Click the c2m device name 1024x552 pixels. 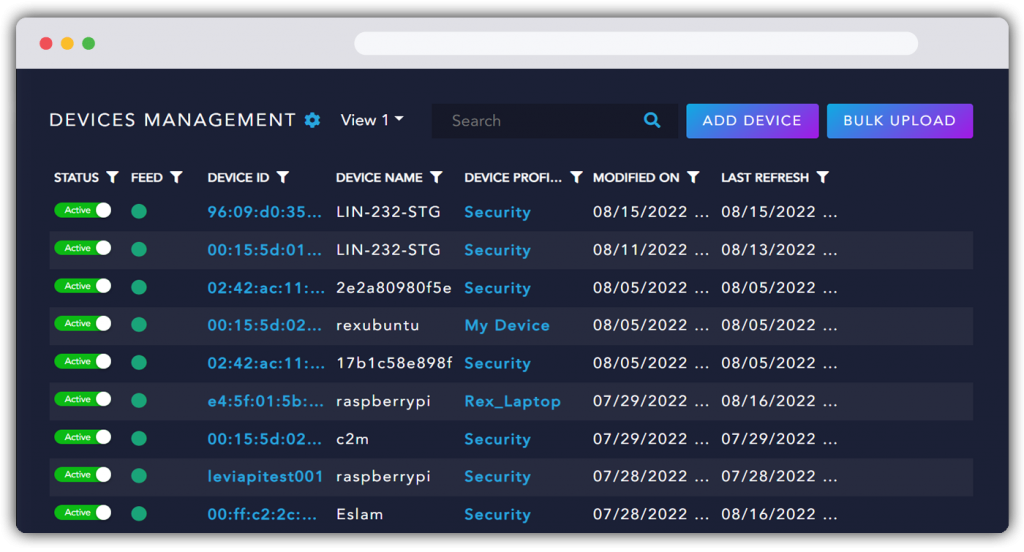pos(353,439)
